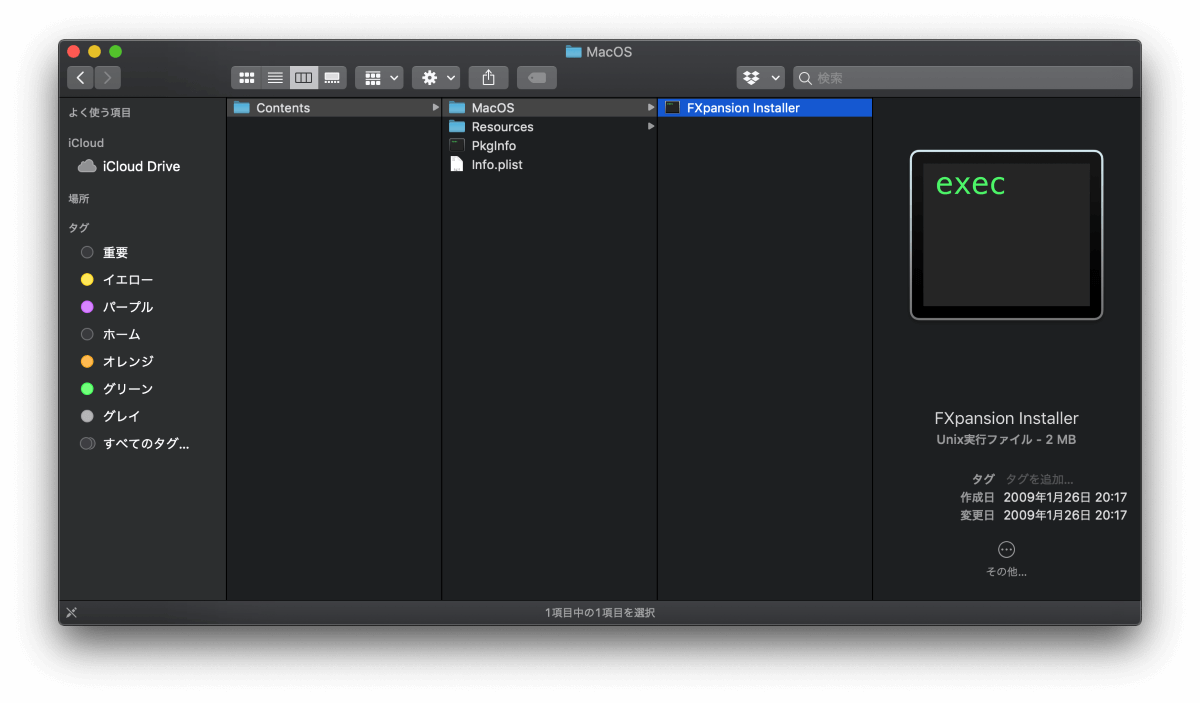Click タグを追加 add tags field
The height and width of the screenshot is (703, 1200).
[1039, 479]
